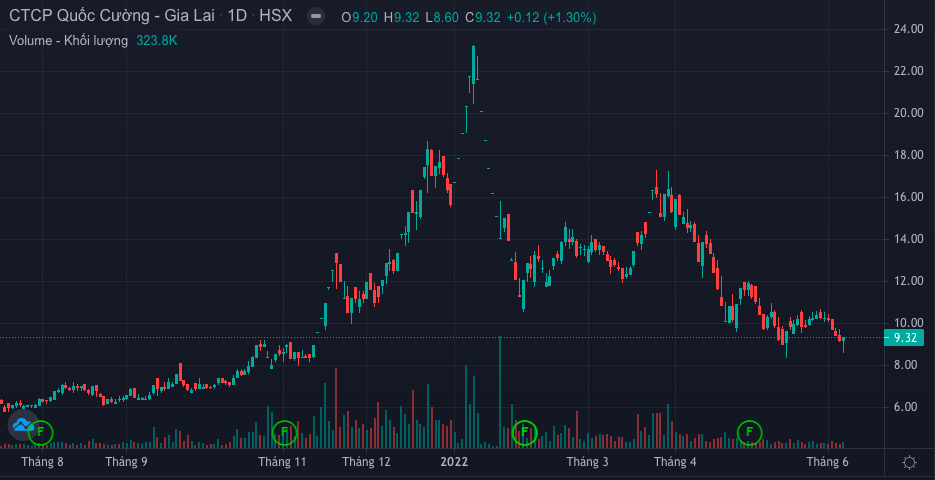Click the F marker above Tháng 8
935x480 pixels.
pyautogui.click(x=41, y=432)
